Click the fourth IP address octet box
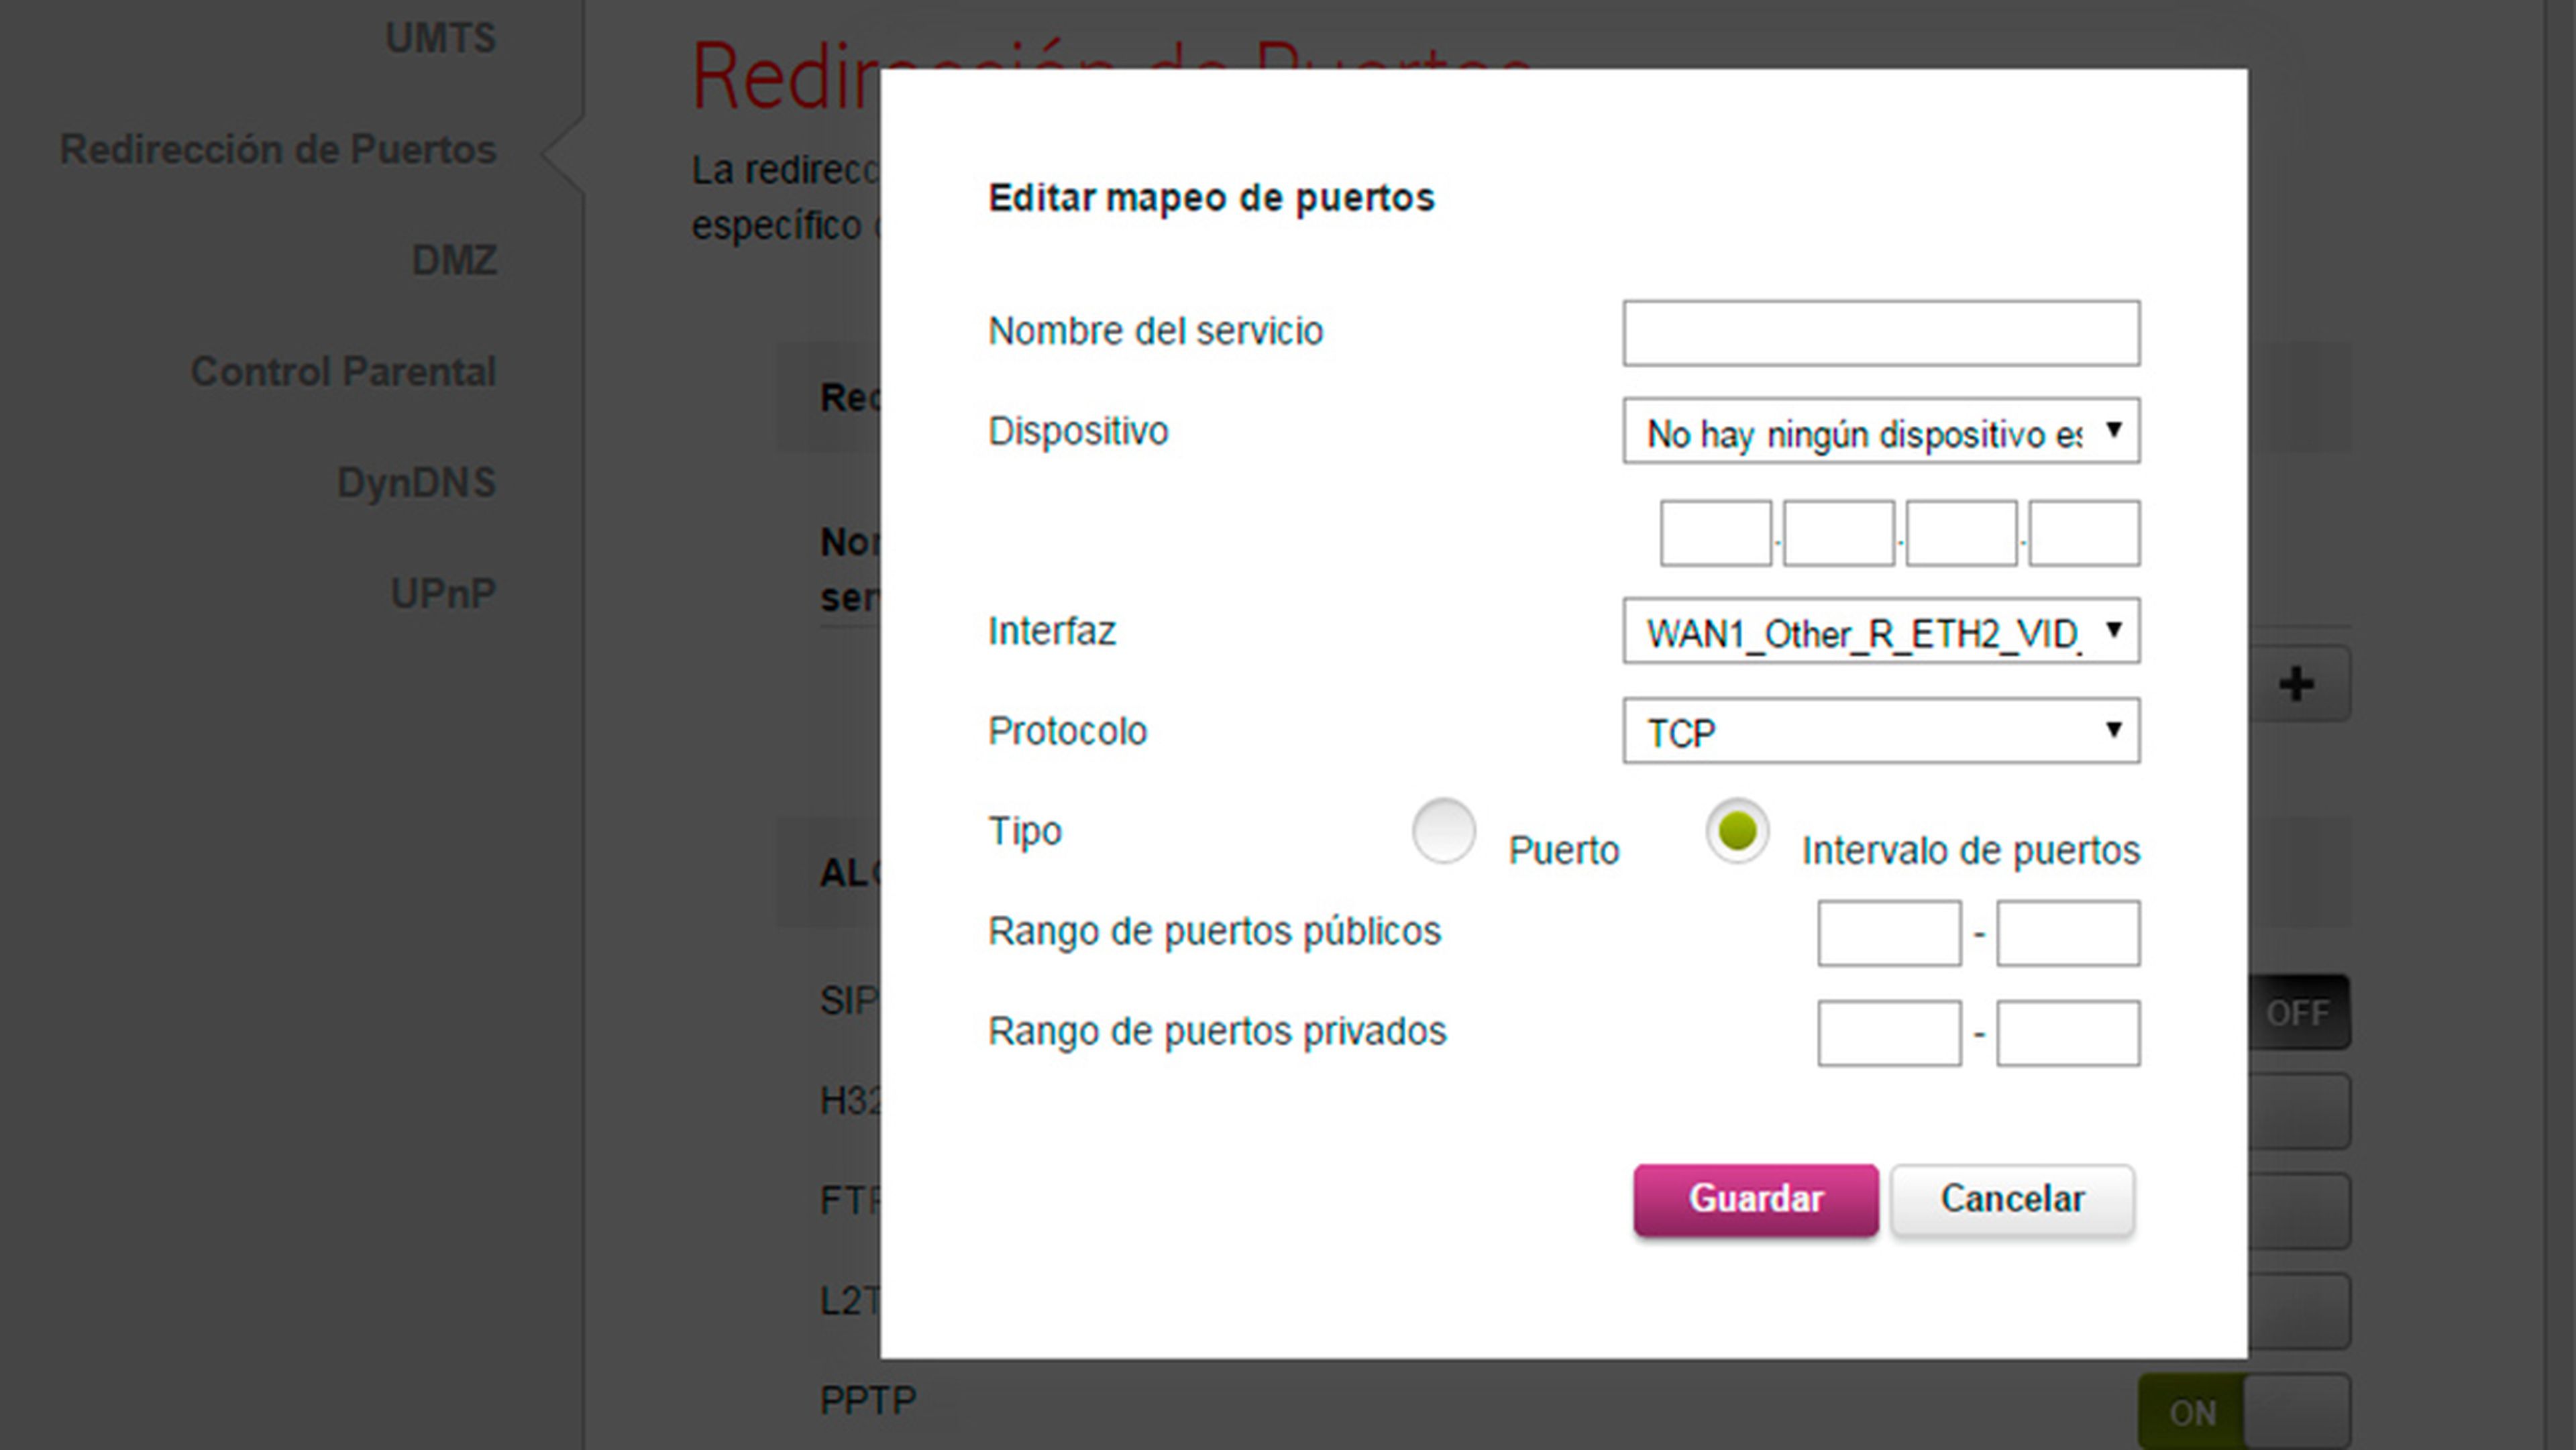Screen dimensions: 2576x1450 click(x=2085, y=533)
